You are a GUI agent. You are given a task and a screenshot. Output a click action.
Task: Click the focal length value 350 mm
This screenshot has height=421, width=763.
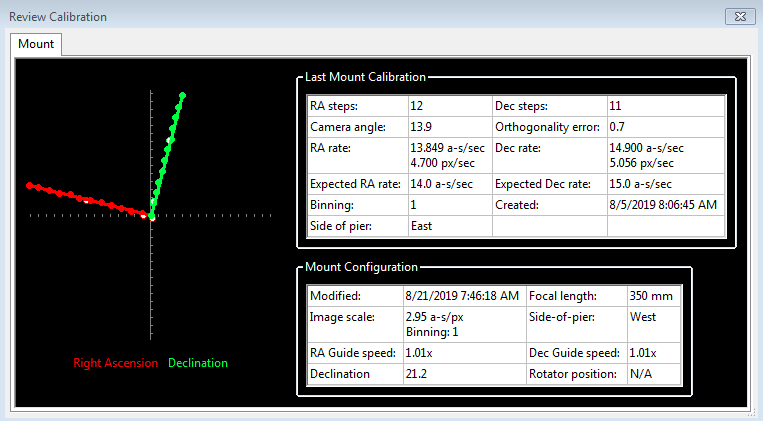[x=651, y=296]
